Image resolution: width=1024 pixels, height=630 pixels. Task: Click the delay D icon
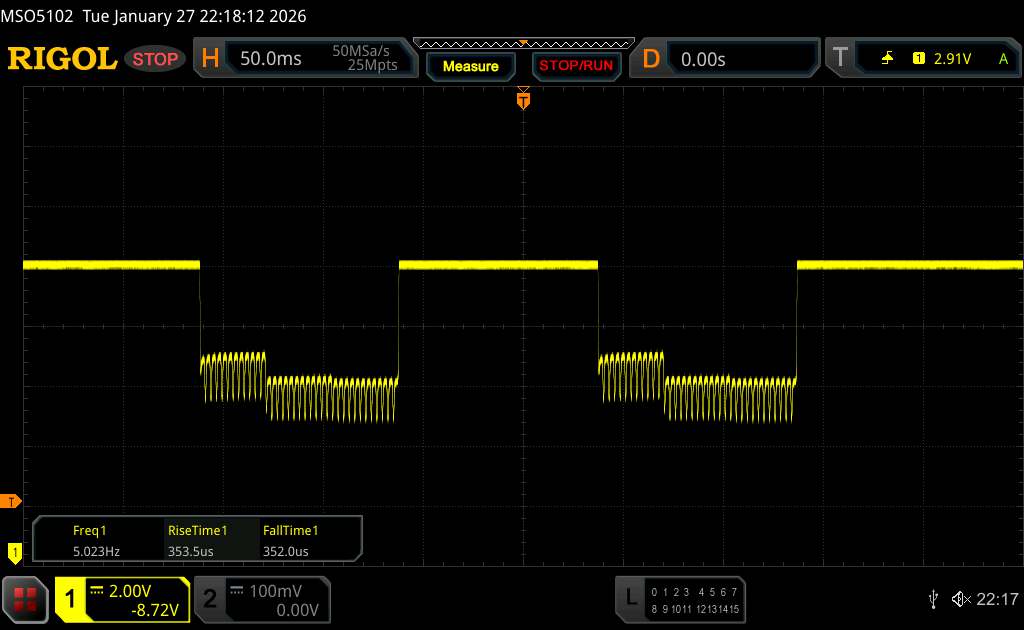[651, 59]
